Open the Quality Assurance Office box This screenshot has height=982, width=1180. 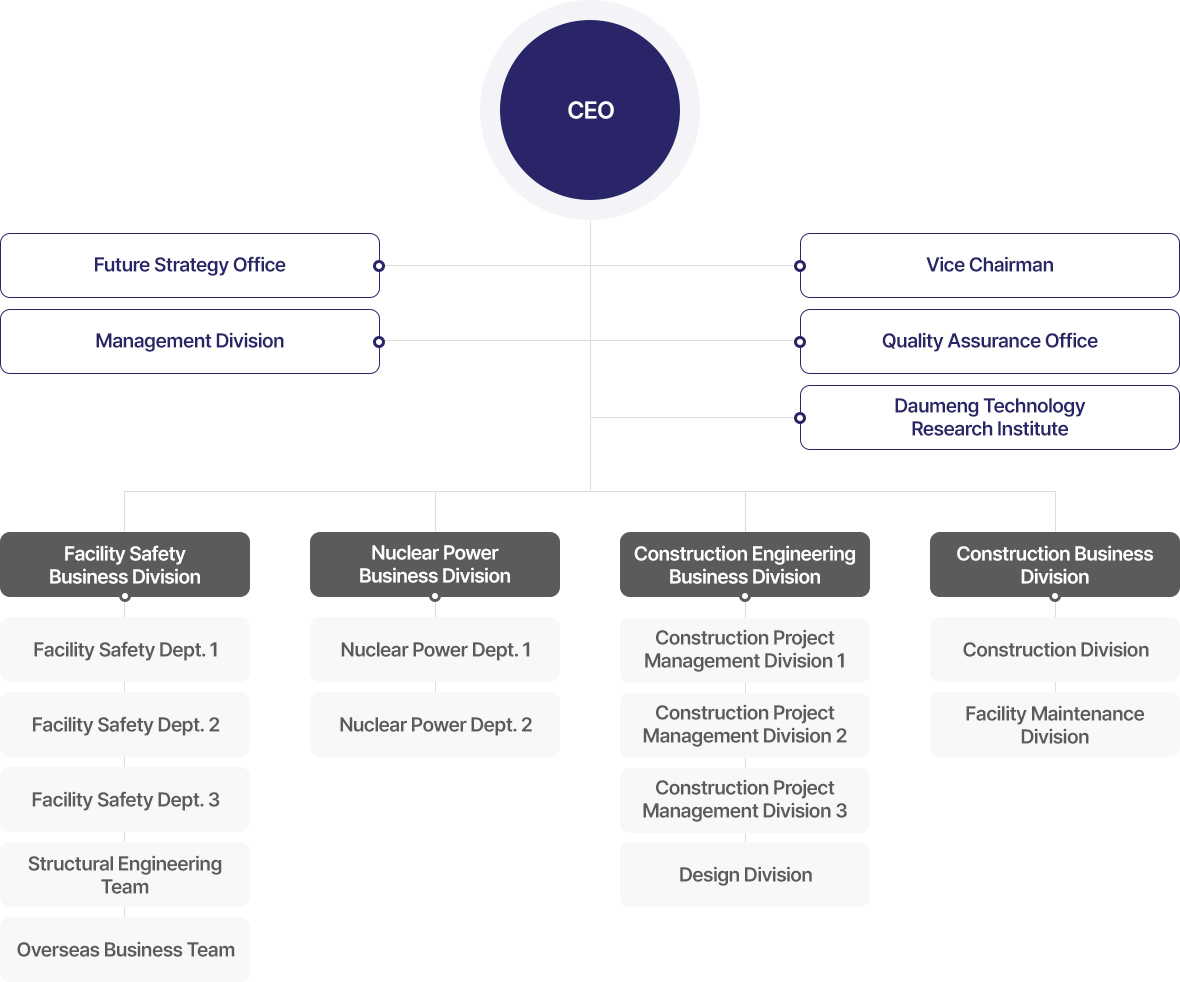(x=989, y=341)
